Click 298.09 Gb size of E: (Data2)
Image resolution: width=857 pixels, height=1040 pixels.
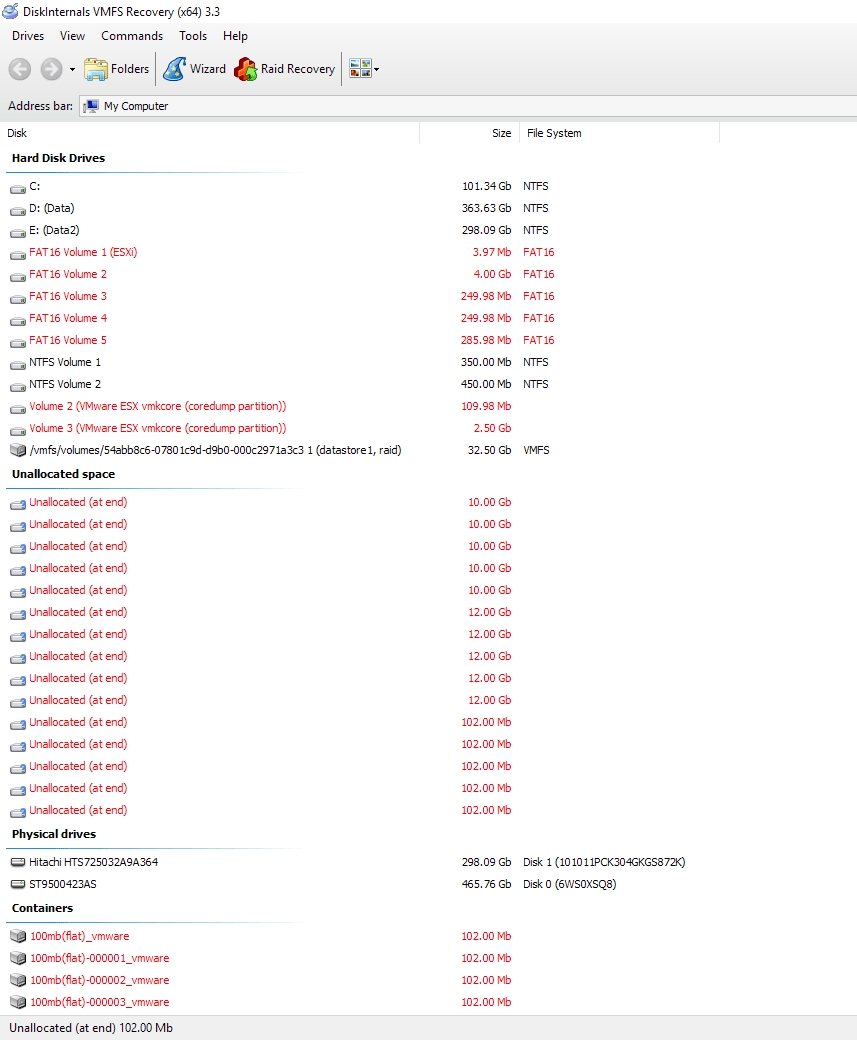pyautogui.click(x=487, y=230)
